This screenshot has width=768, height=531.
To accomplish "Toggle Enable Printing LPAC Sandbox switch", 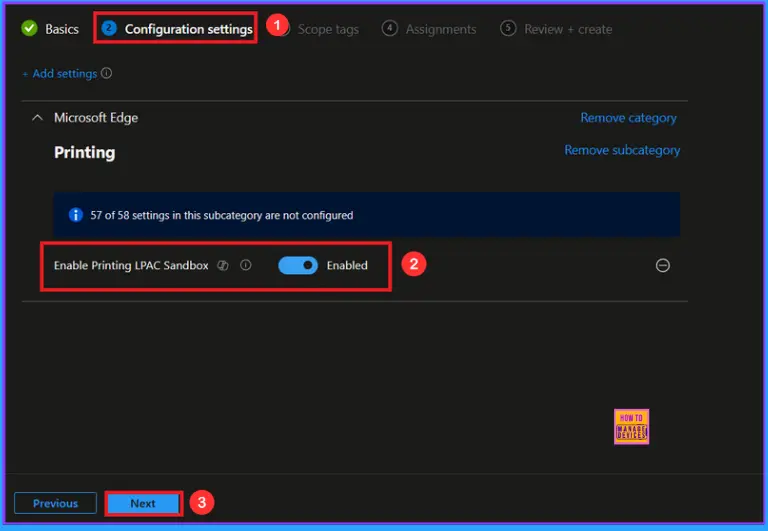I will [298, 265].
